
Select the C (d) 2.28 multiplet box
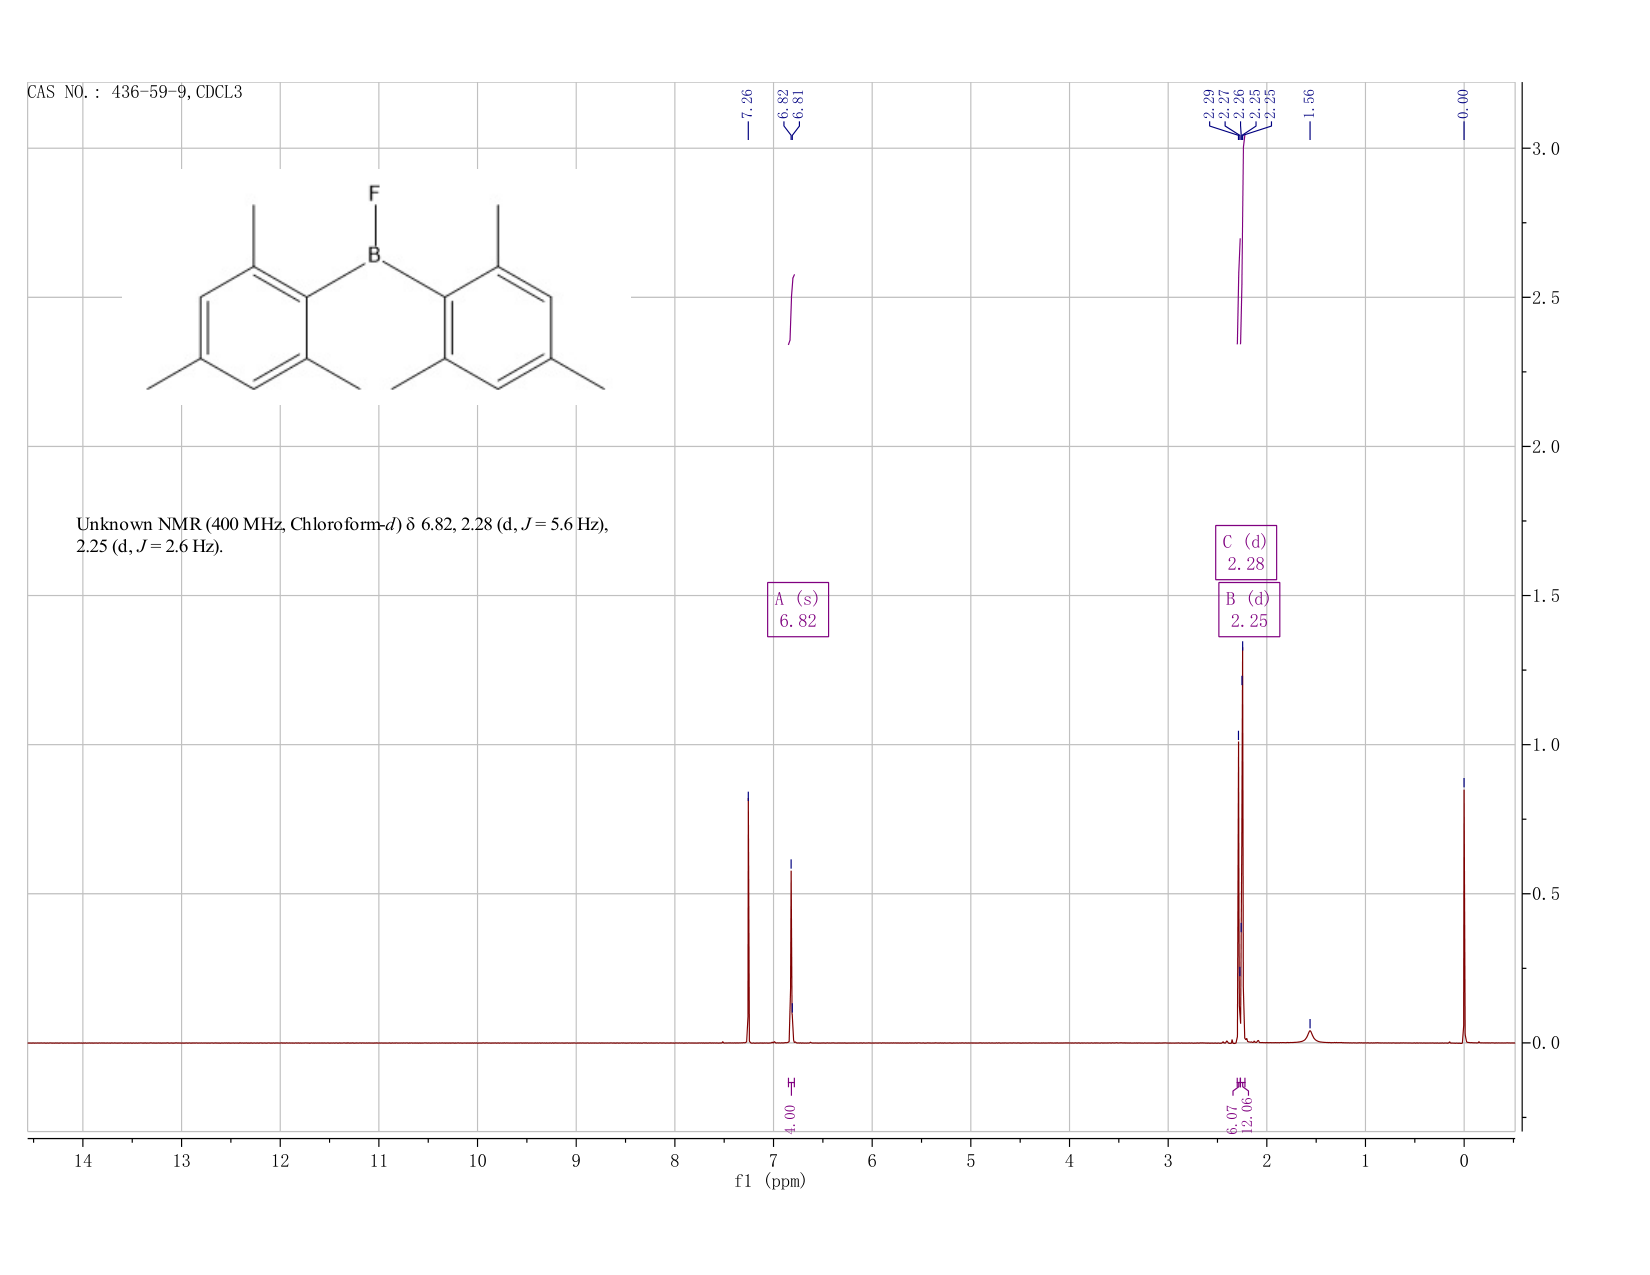coord(1246,552)
